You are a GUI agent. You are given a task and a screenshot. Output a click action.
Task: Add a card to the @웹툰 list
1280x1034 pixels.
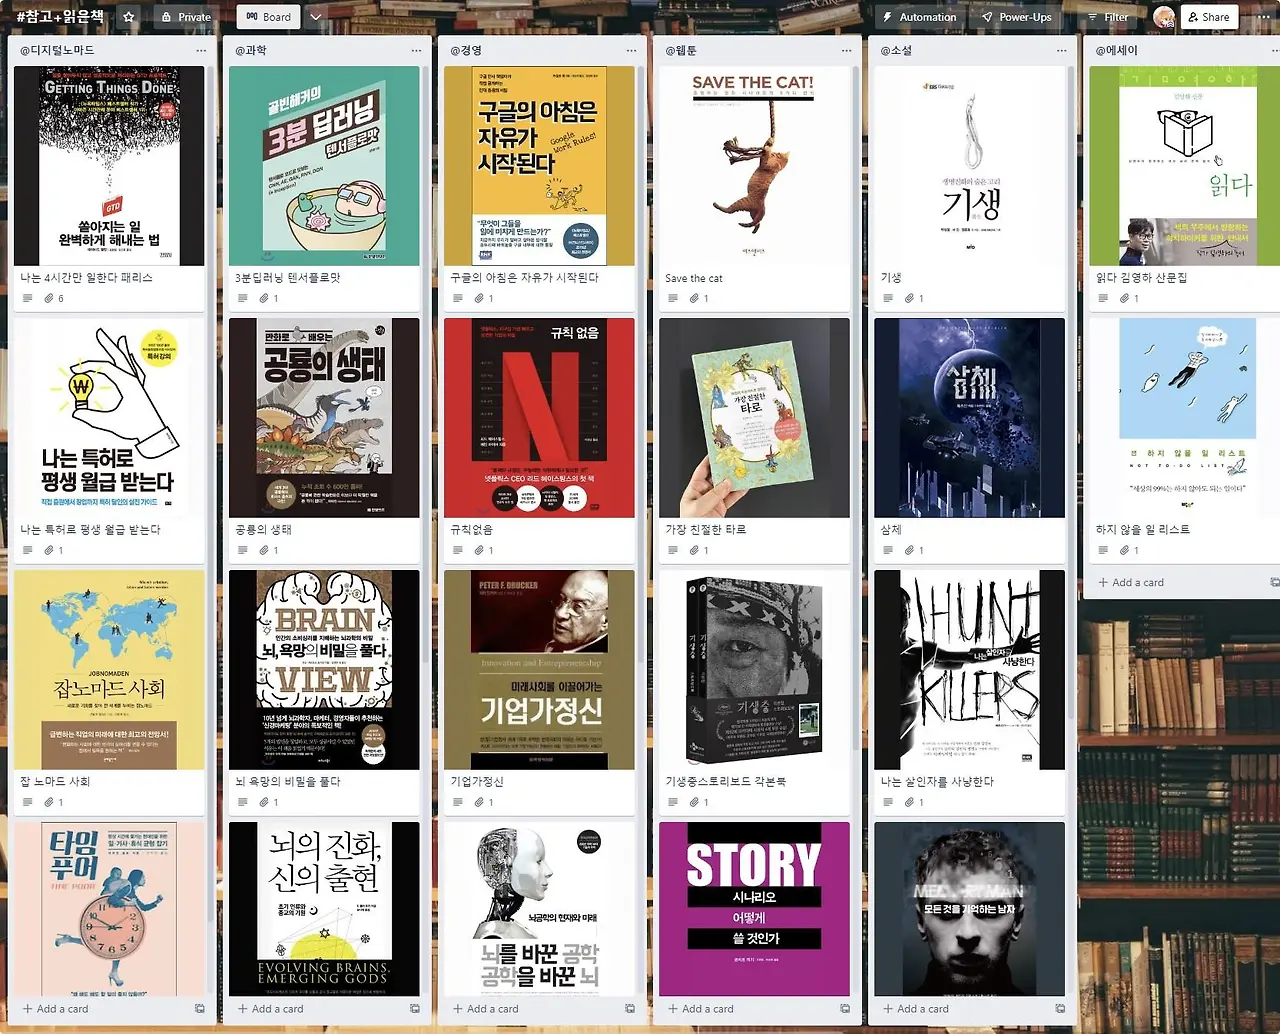(701, 1009)
